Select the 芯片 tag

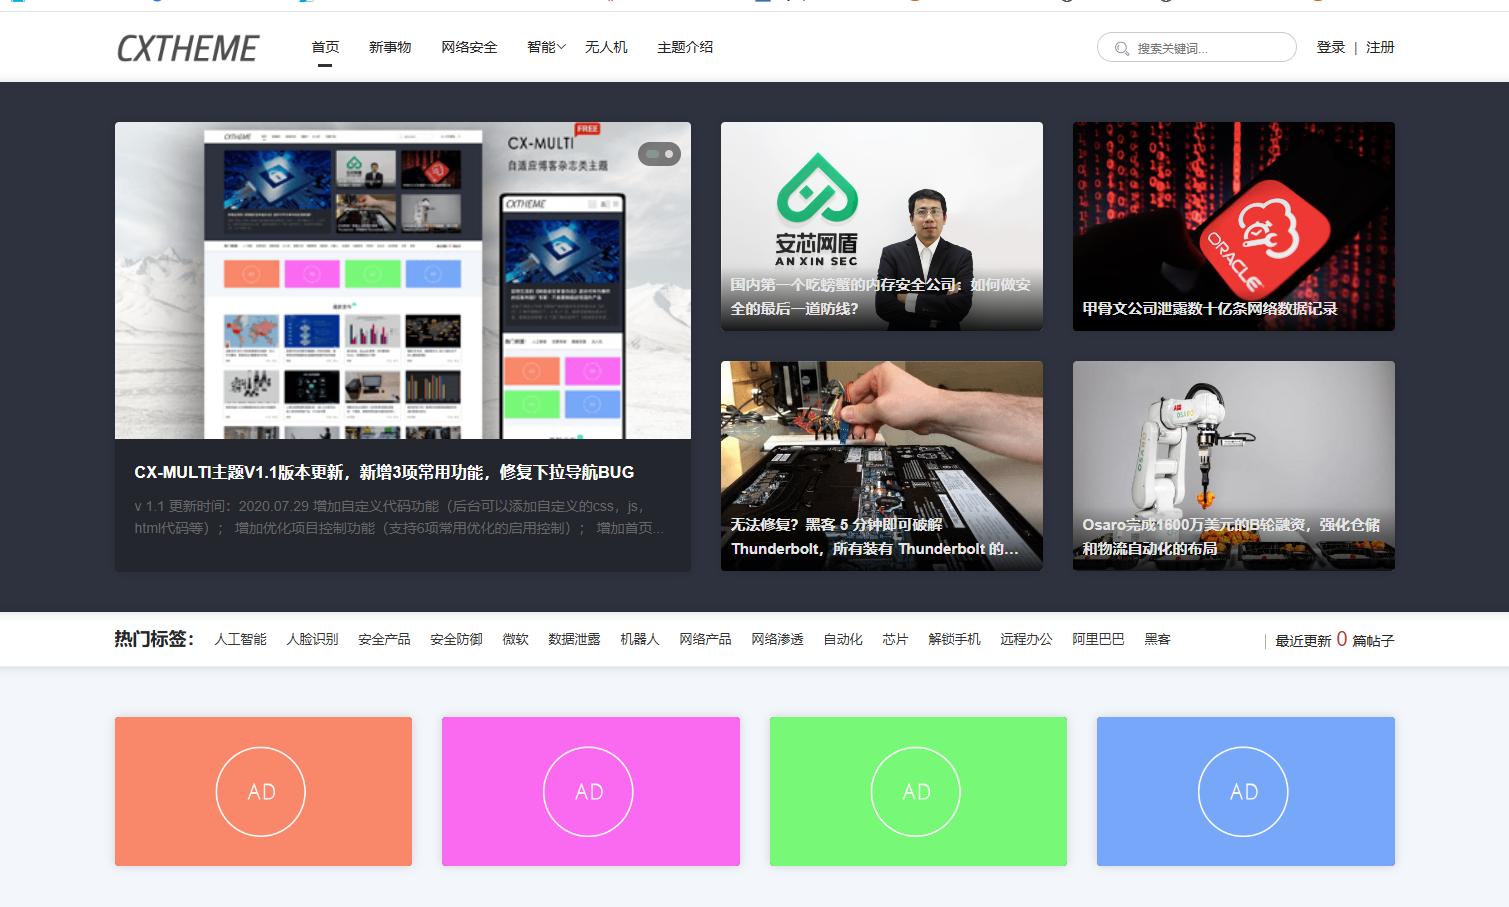pos(895,639)
